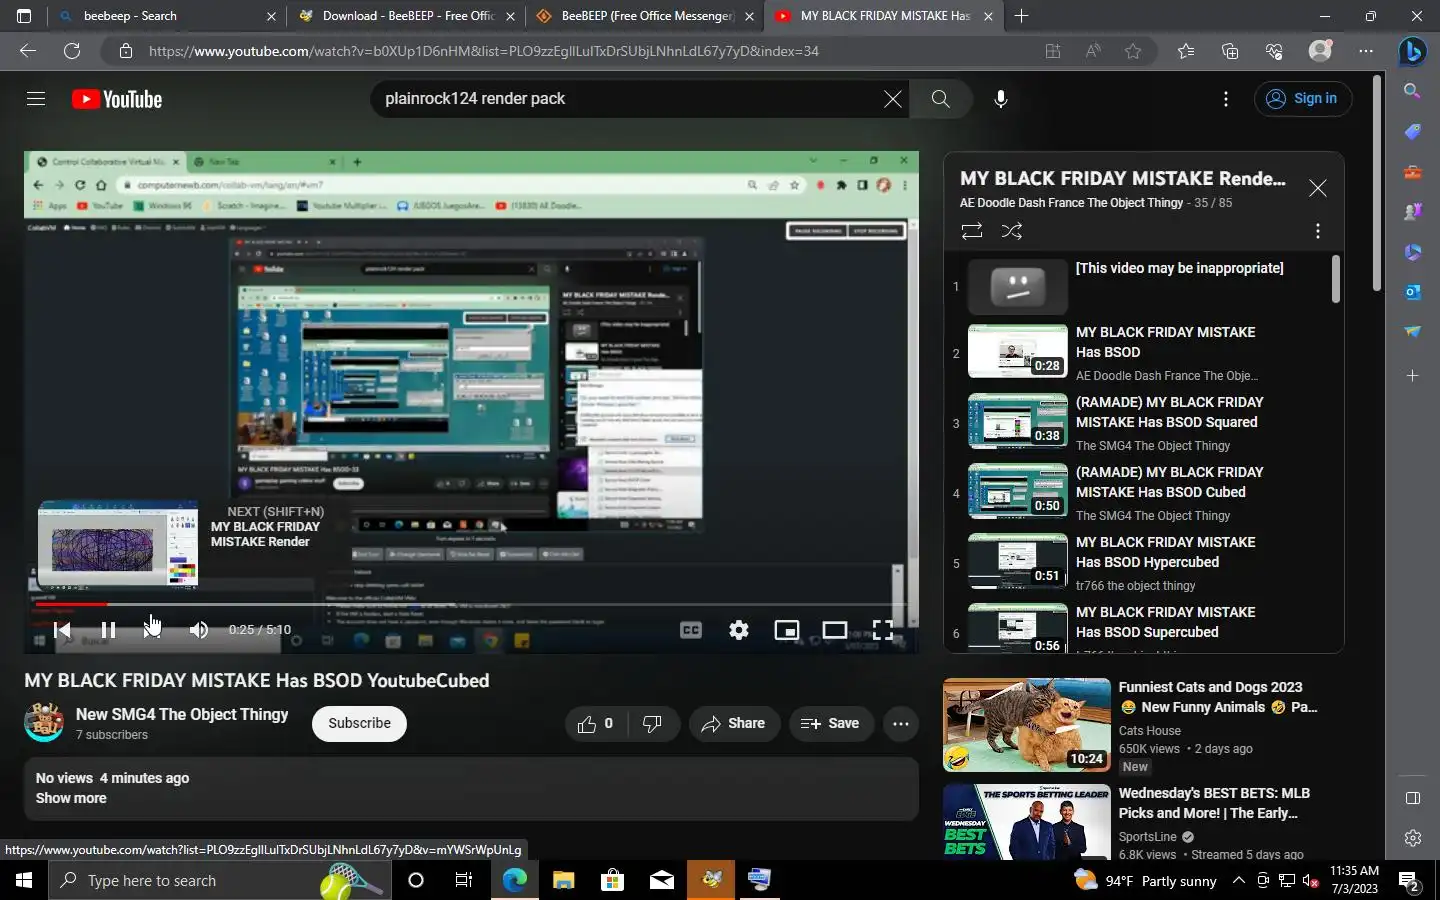1440x900 pixels.
Task: Clear the YouTube search box text
Action: point(892,99)
